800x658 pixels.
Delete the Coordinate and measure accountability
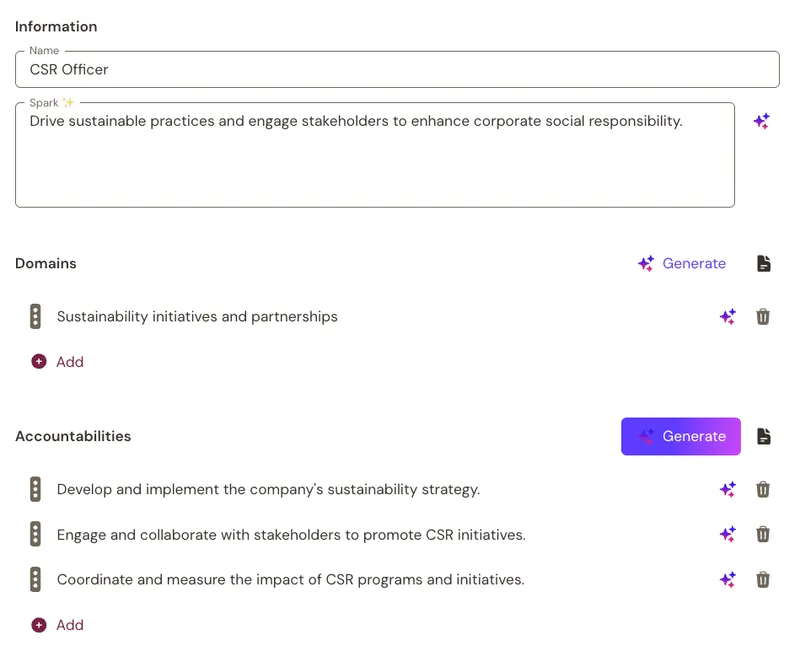[763, 580]
